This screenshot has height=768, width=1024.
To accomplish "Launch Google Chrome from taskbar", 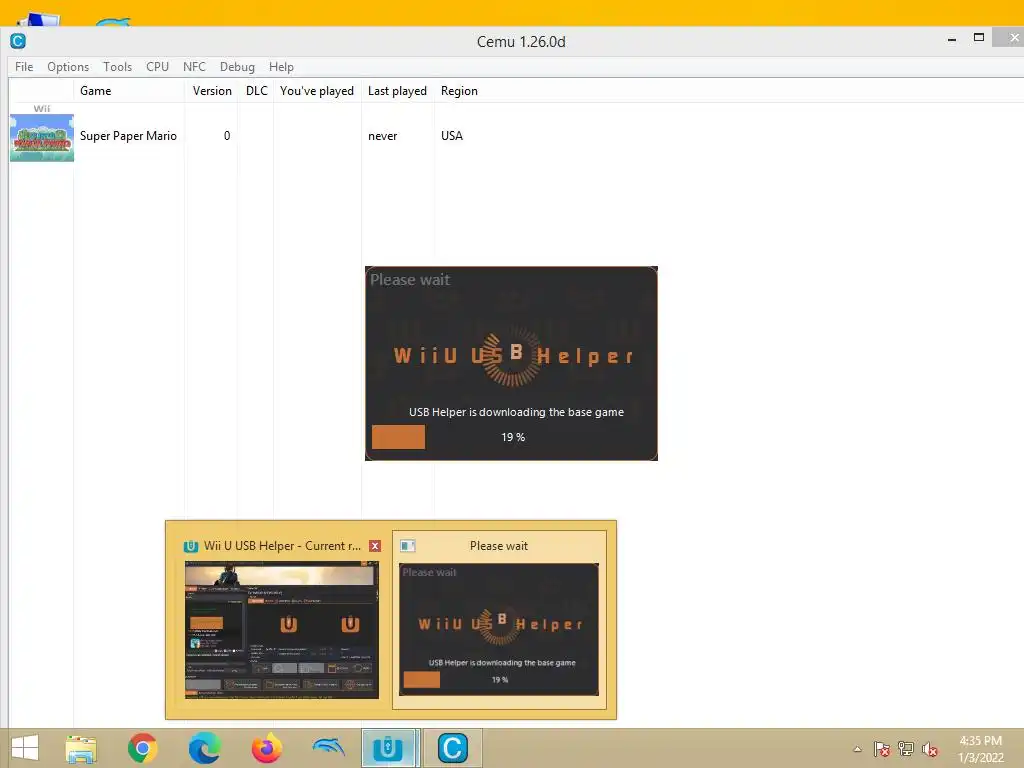I will [142, 748].
